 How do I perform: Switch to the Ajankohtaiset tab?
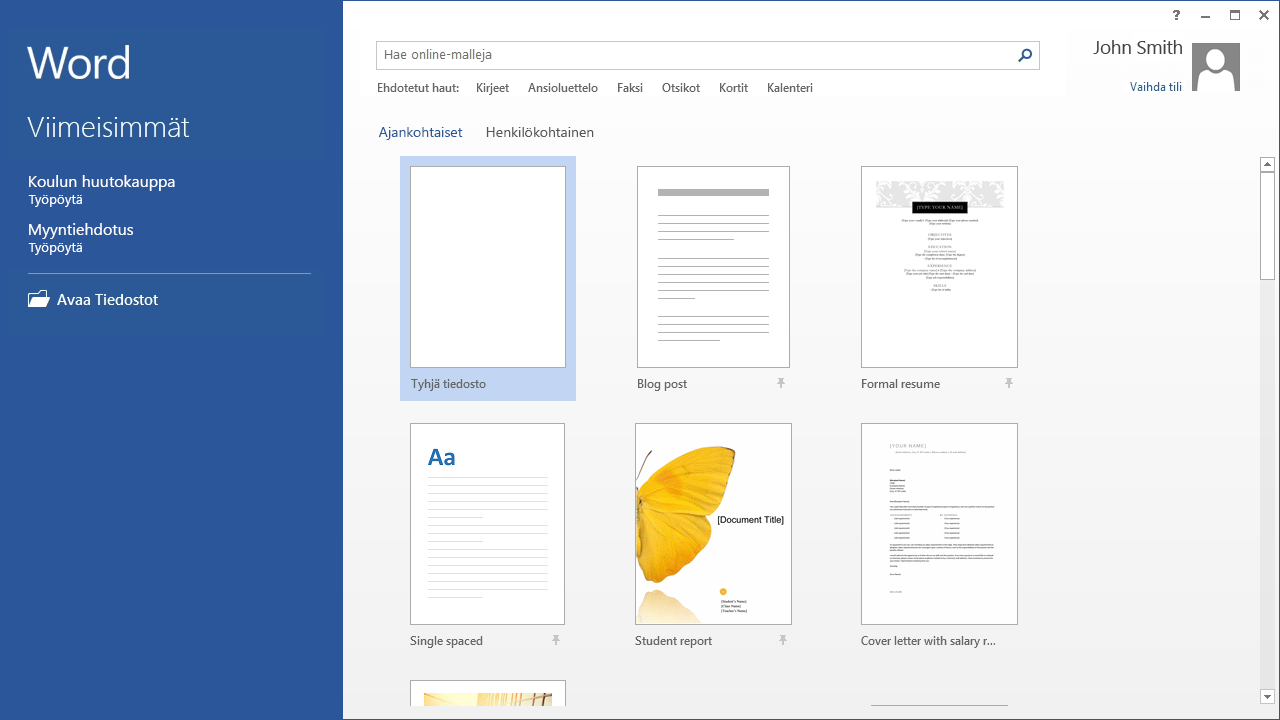click(x=420, y=132)
